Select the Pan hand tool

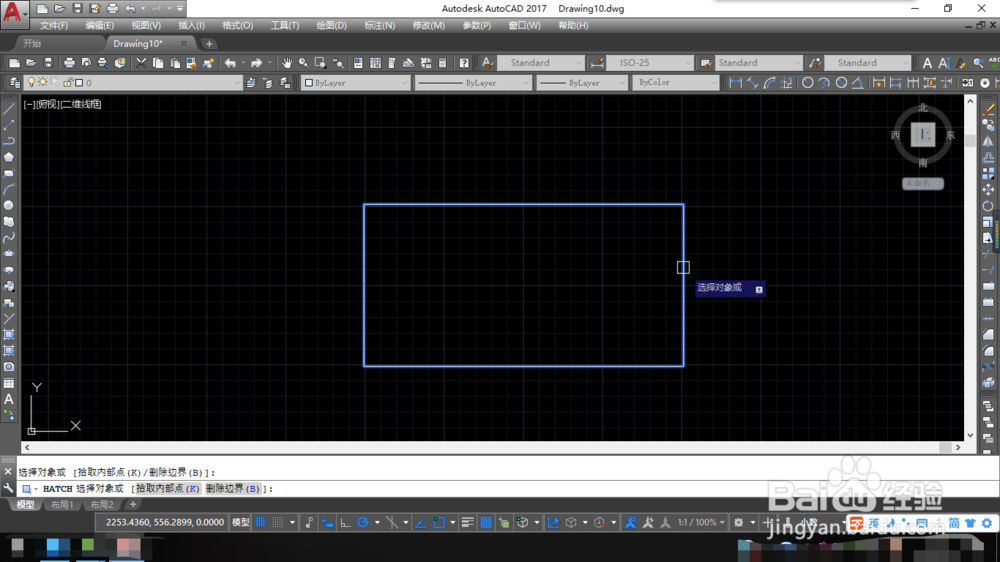pos(287,63)
